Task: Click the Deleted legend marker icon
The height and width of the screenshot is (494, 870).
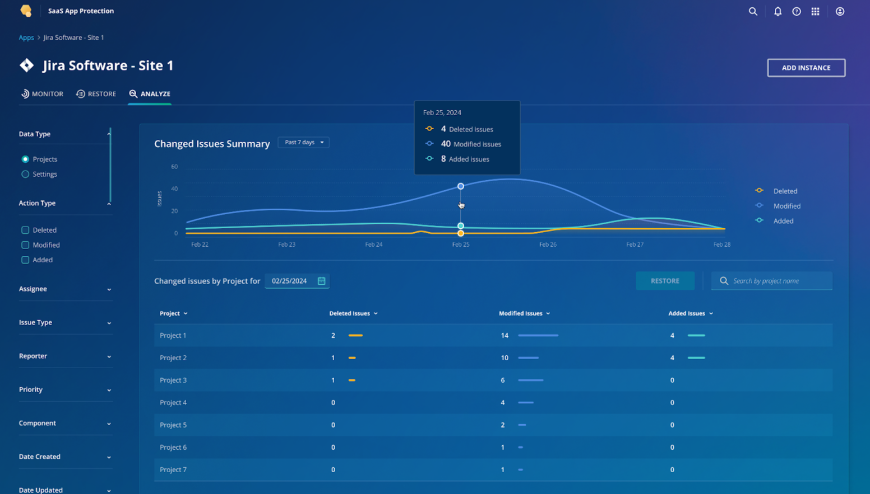Action: [x=759, y=190]
